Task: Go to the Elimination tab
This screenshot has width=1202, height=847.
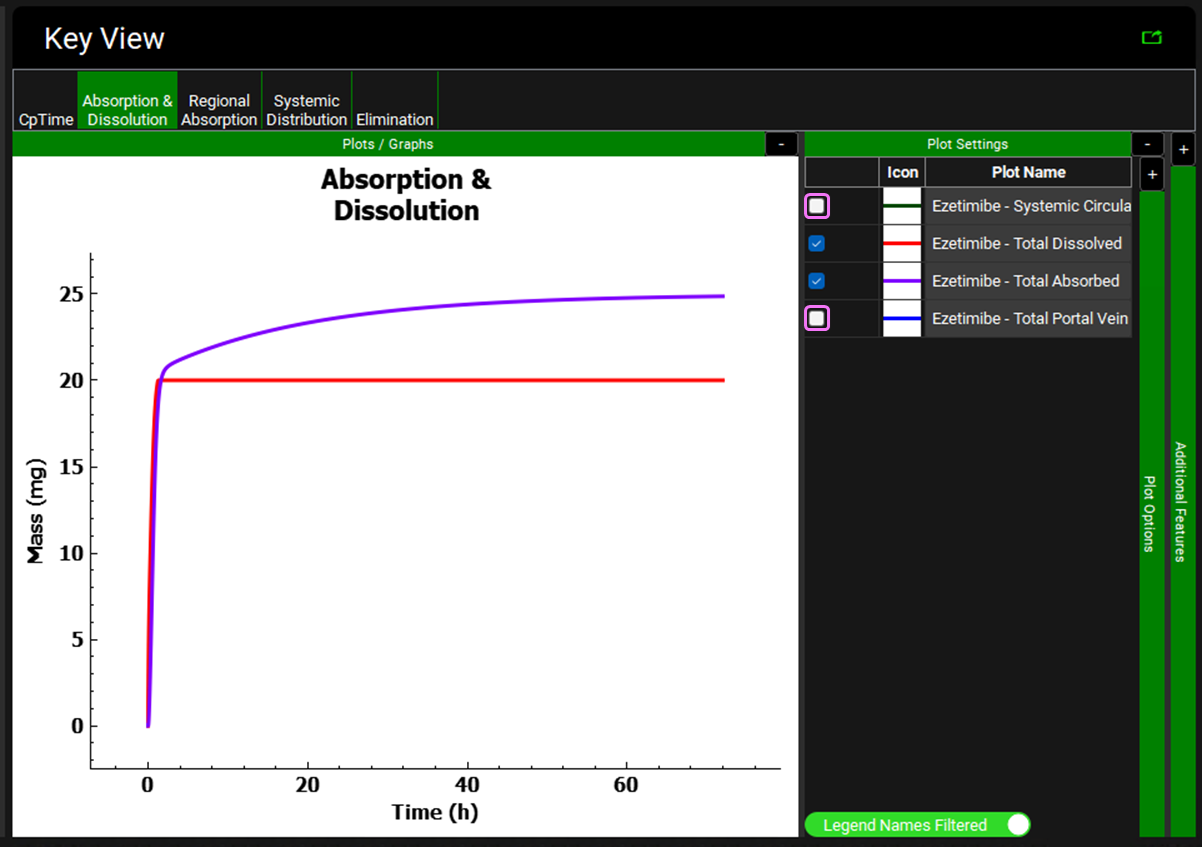Action: pyautogui.click(x=395, y=119)
